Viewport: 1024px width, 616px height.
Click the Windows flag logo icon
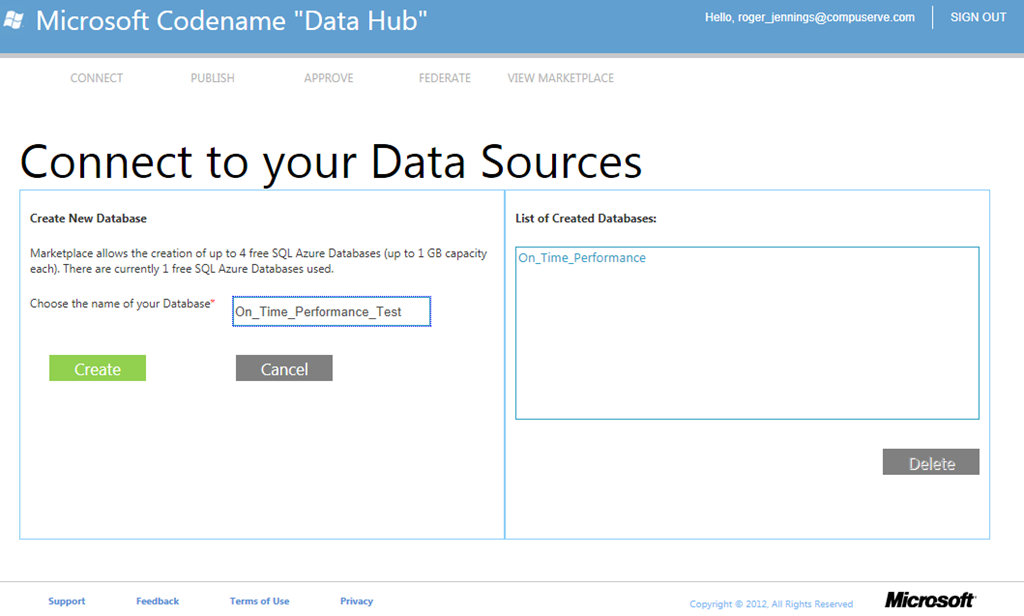14,20
